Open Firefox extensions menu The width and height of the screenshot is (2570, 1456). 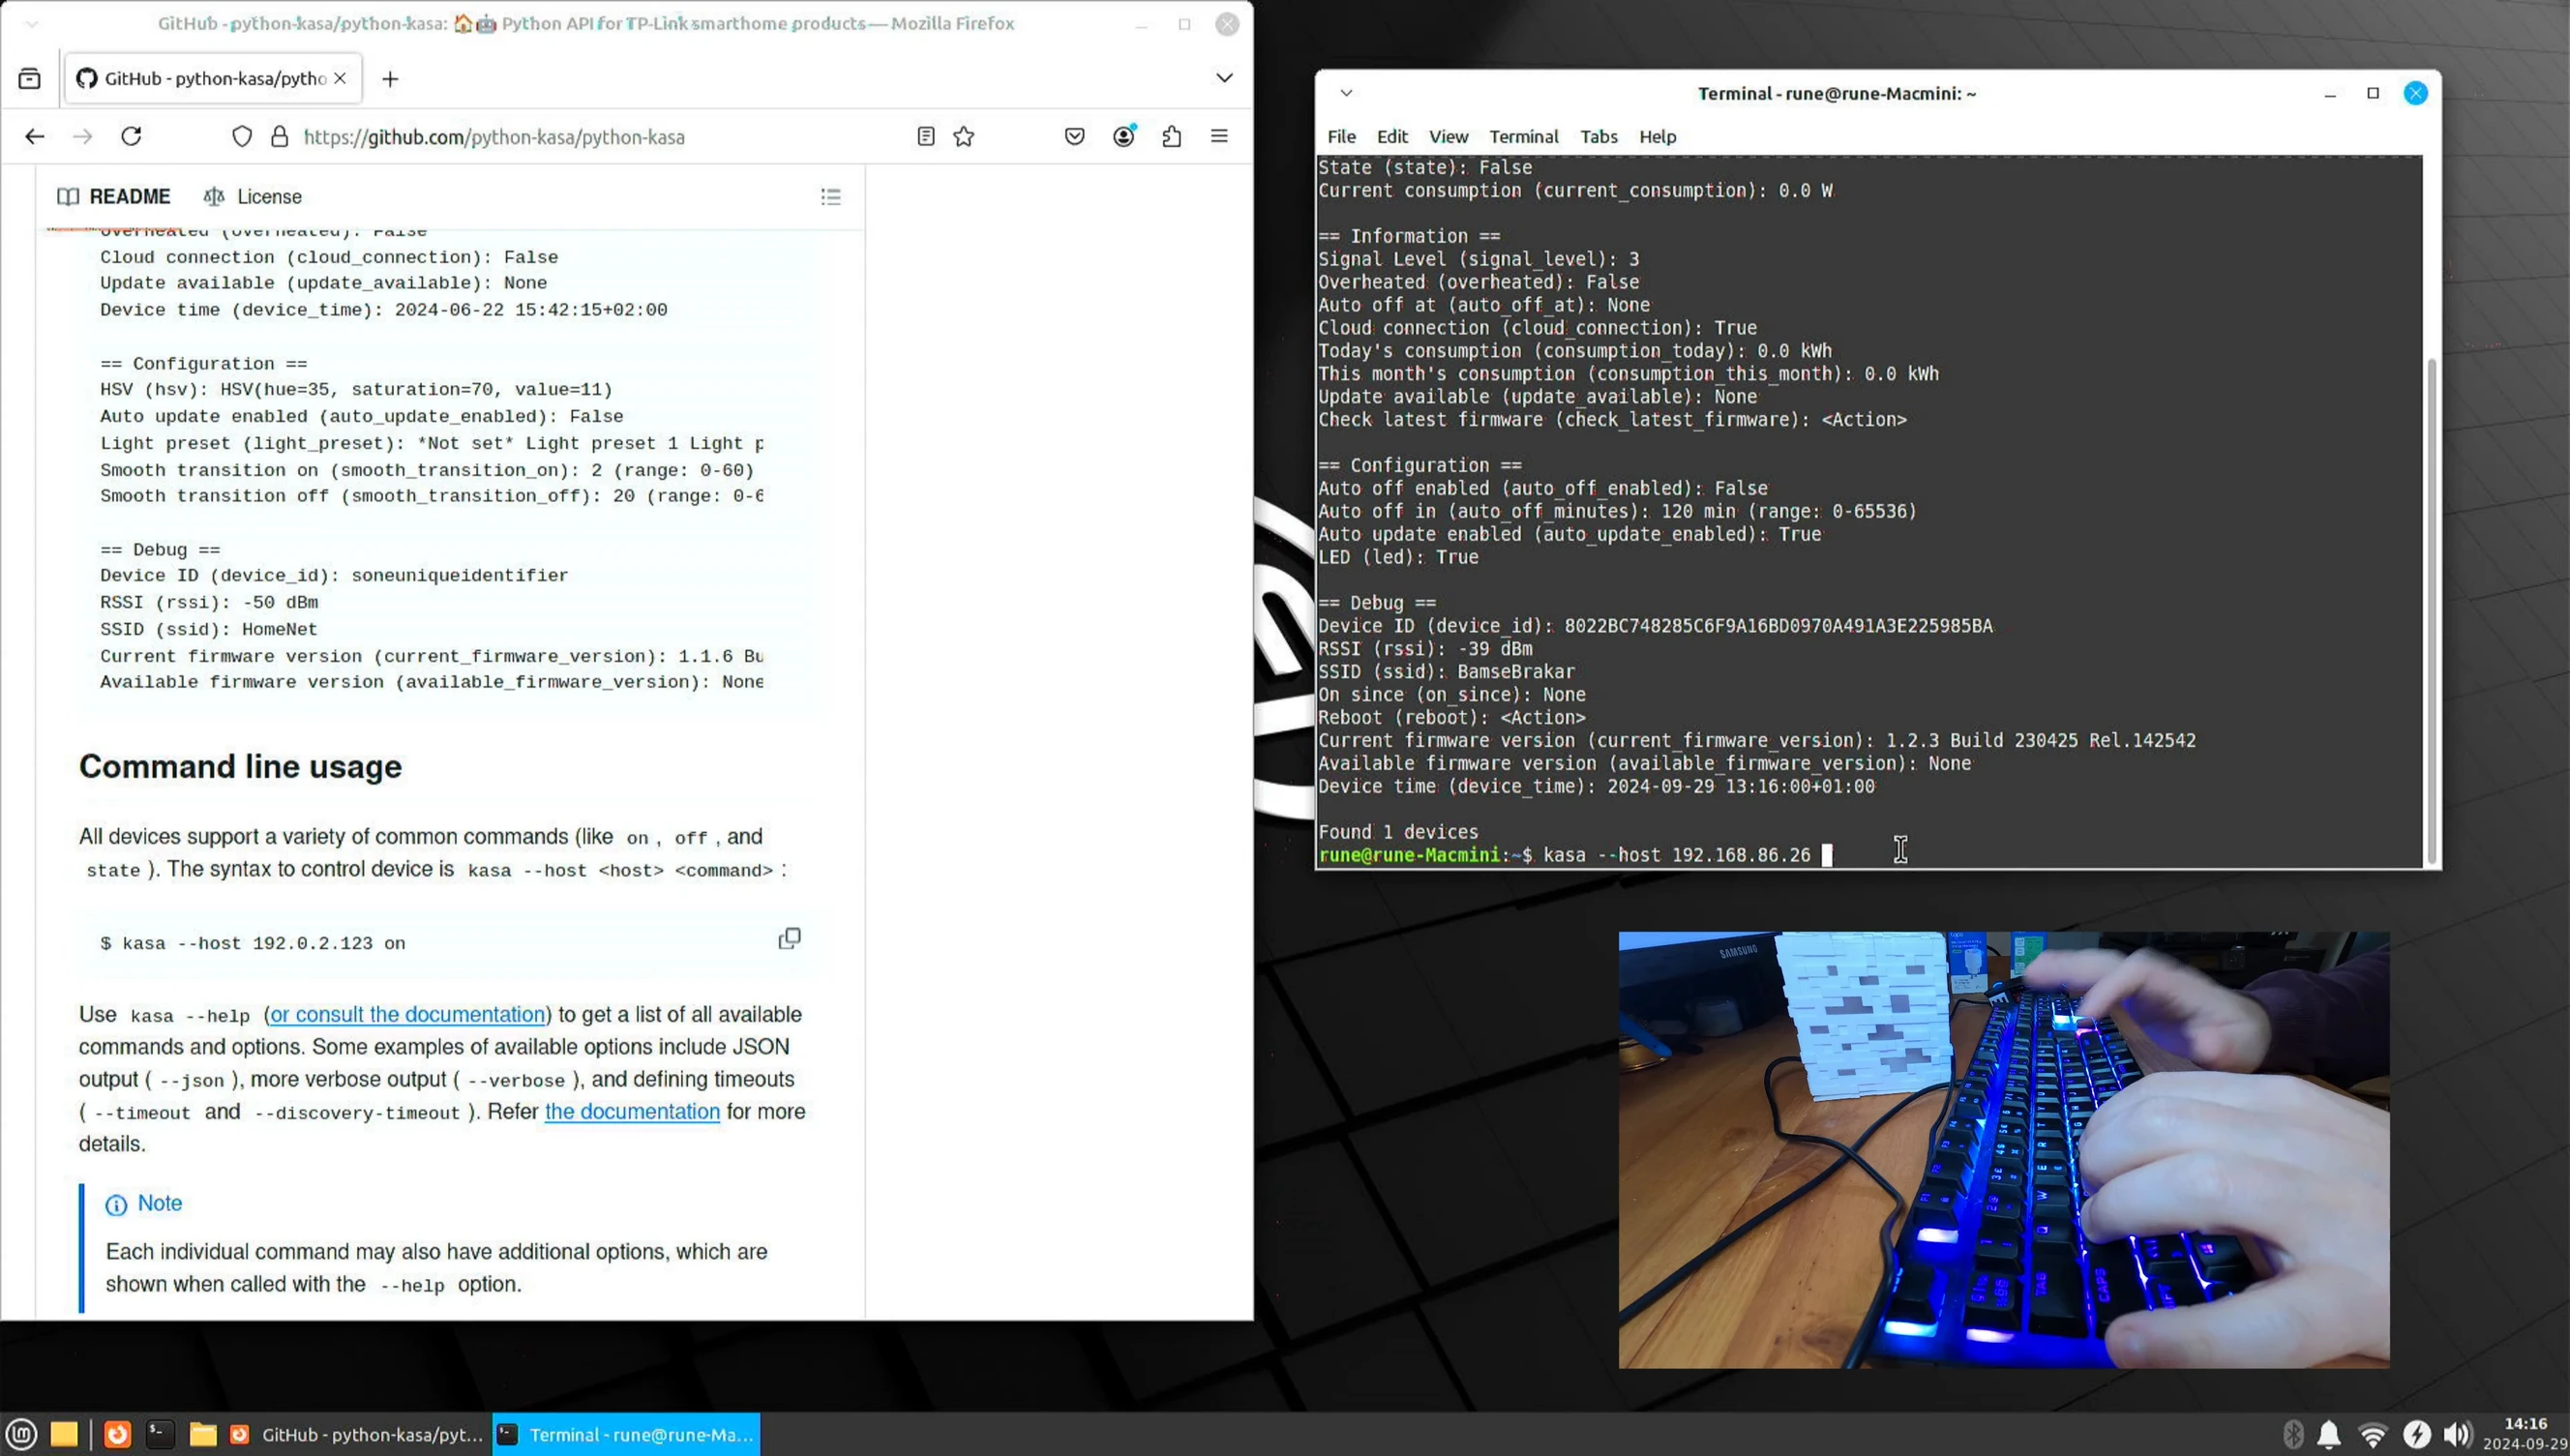click(x=1172, y=137)
